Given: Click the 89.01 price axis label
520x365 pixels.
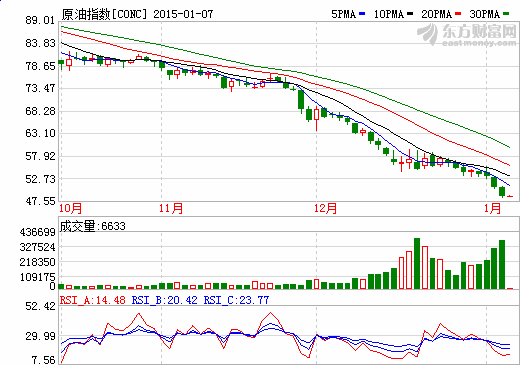Looking at the screenshot, I should [40, 20].
